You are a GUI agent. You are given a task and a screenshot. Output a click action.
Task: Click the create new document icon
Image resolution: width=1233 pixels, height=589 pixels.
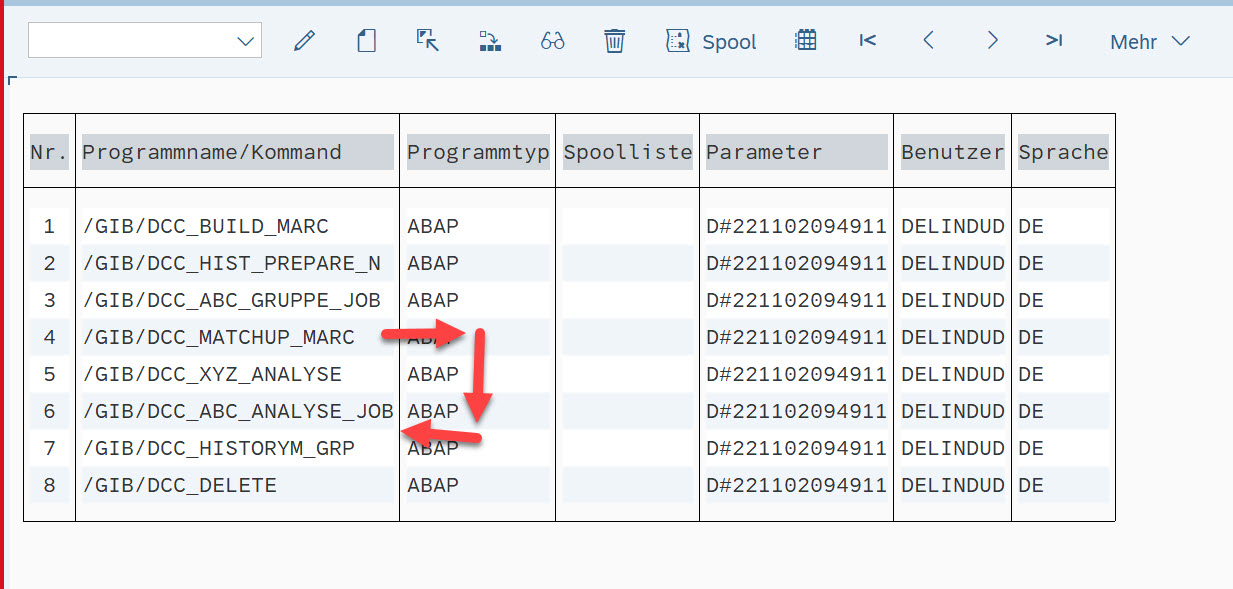[x=367, y=41]
